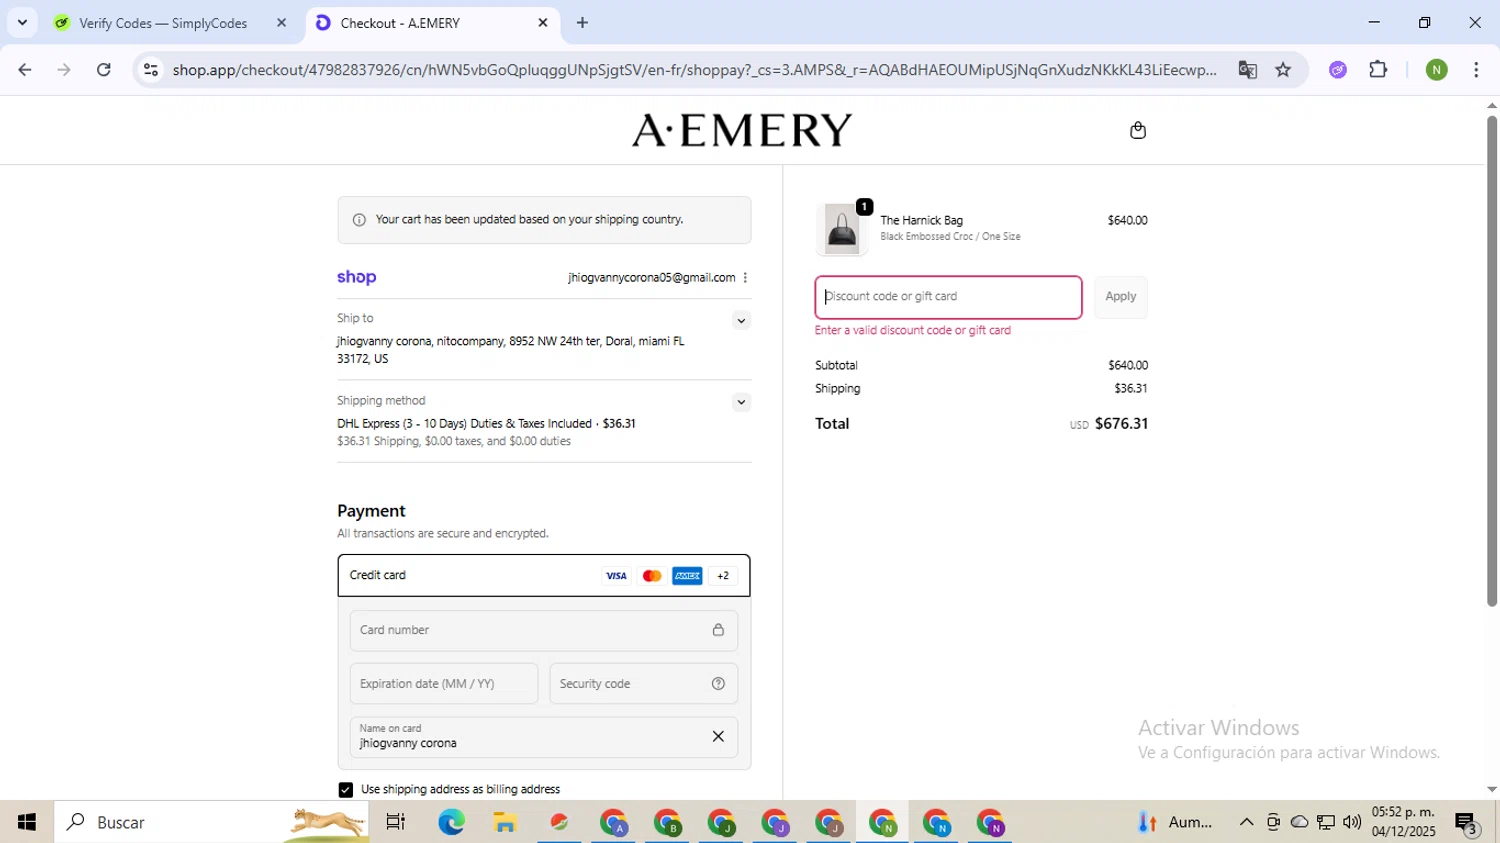The height and width of the screenshot is (843, 1500).
Task: Go back to the previous page
Action: 25,70
